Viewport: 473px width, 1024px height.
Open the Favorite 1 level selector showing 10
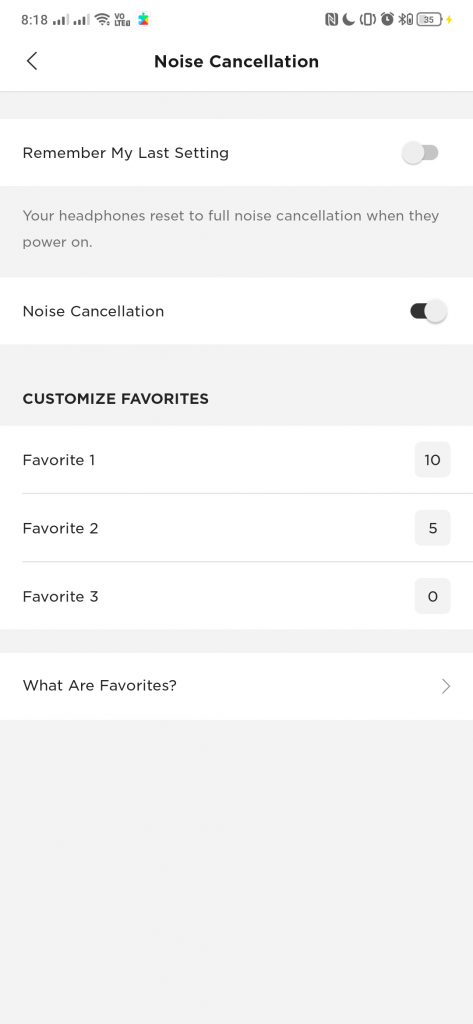(x=432, y=460)
